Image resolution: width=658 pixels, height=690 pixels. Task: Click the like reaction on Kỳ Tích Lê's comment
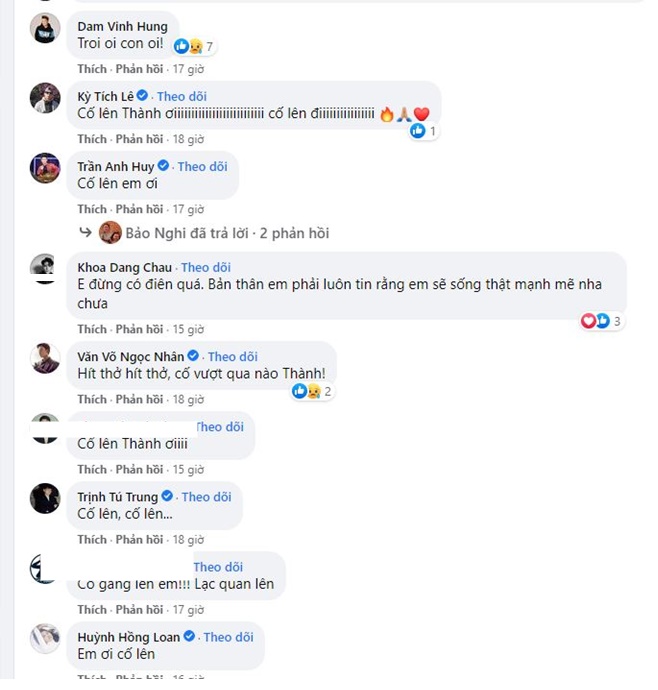(x=418, y=131)
